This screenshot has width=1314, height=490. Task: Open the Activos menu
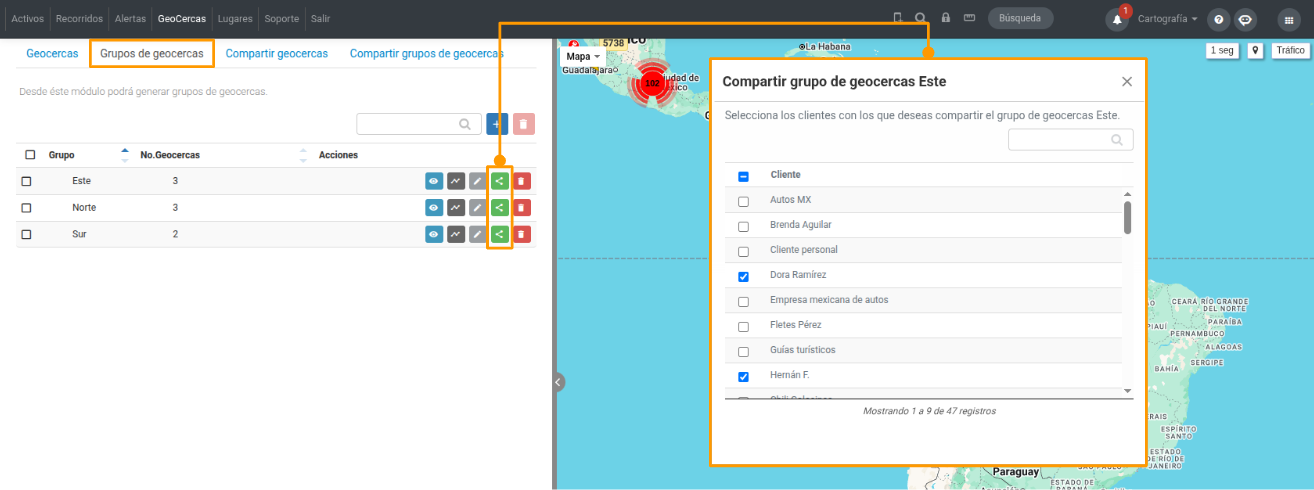28,19
